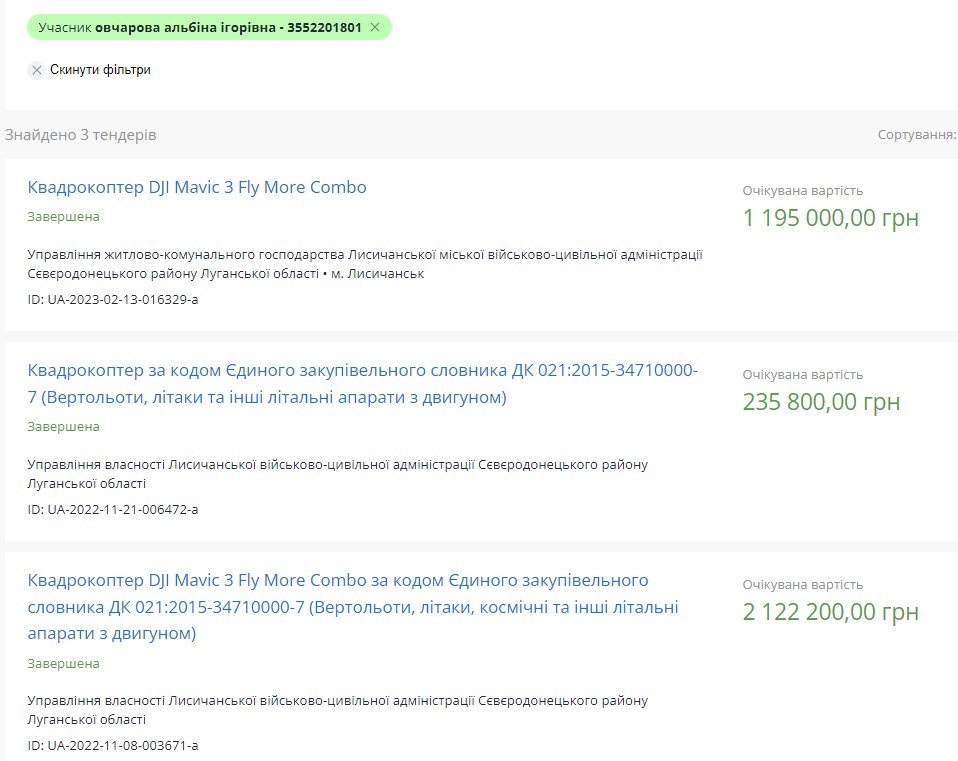Click the round X icon beside Скинути фільтри
This screenshot has height=761, width=958.
pyautogui.click(x=37, y=70)
